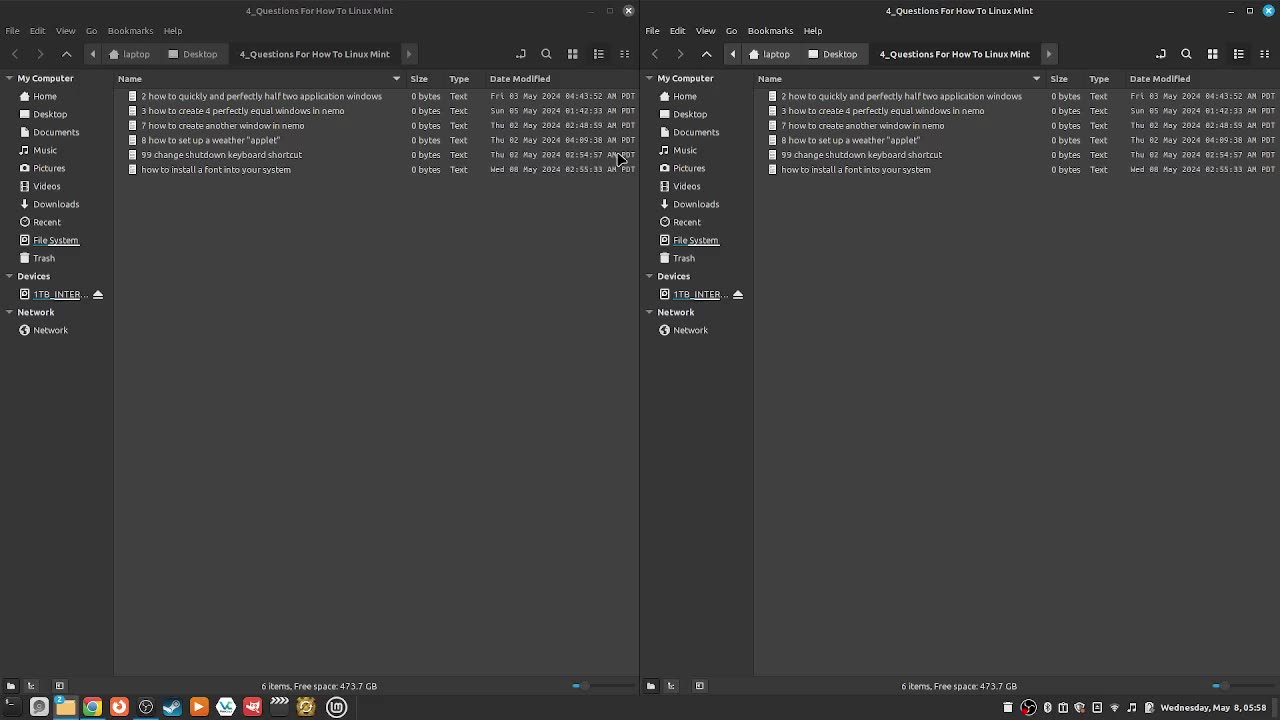Go up a folder in right window
The width and height of the screenshot is (1280, 720).
[x=707, y=54]
